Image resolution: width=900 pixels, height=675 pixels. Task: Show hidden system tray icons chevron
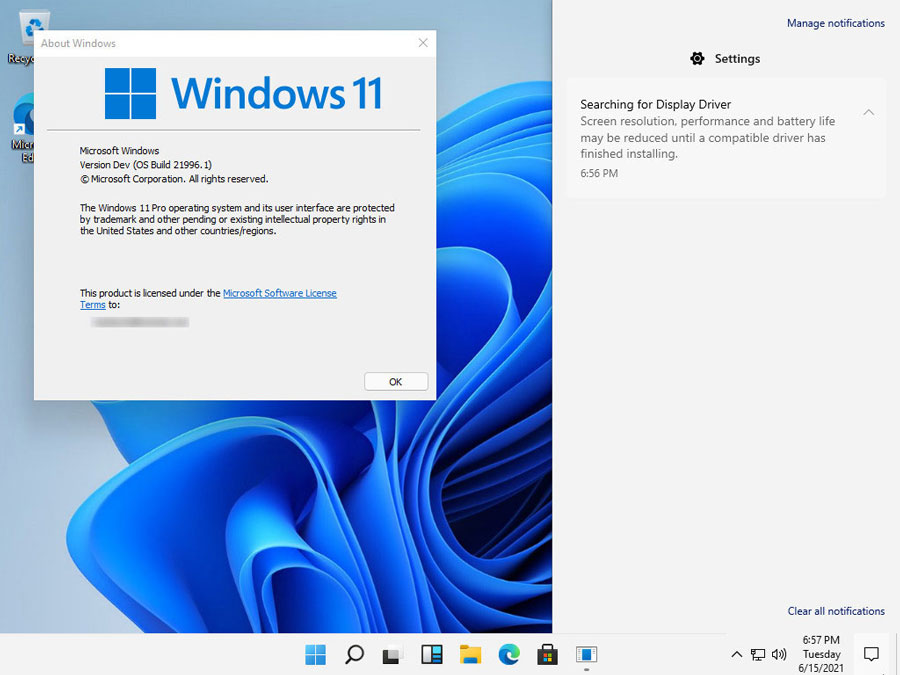[737, 655]
